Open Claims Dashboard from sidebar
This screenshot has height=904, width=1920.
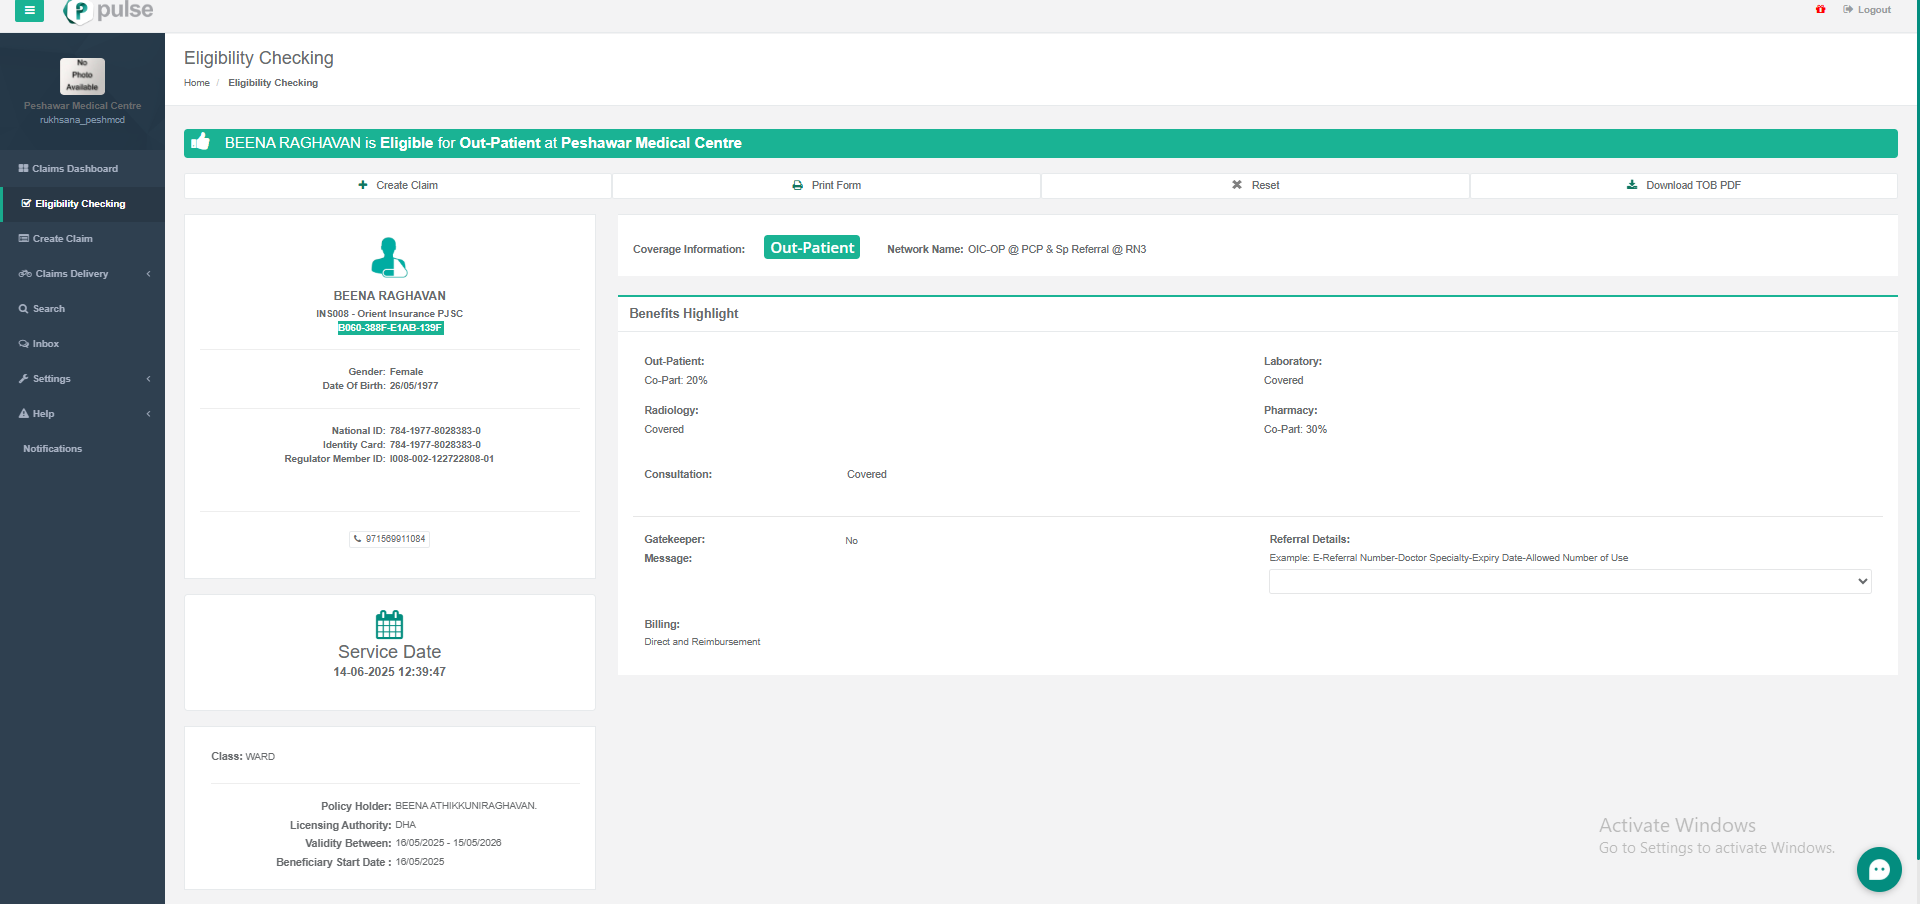tap(74, 169)
